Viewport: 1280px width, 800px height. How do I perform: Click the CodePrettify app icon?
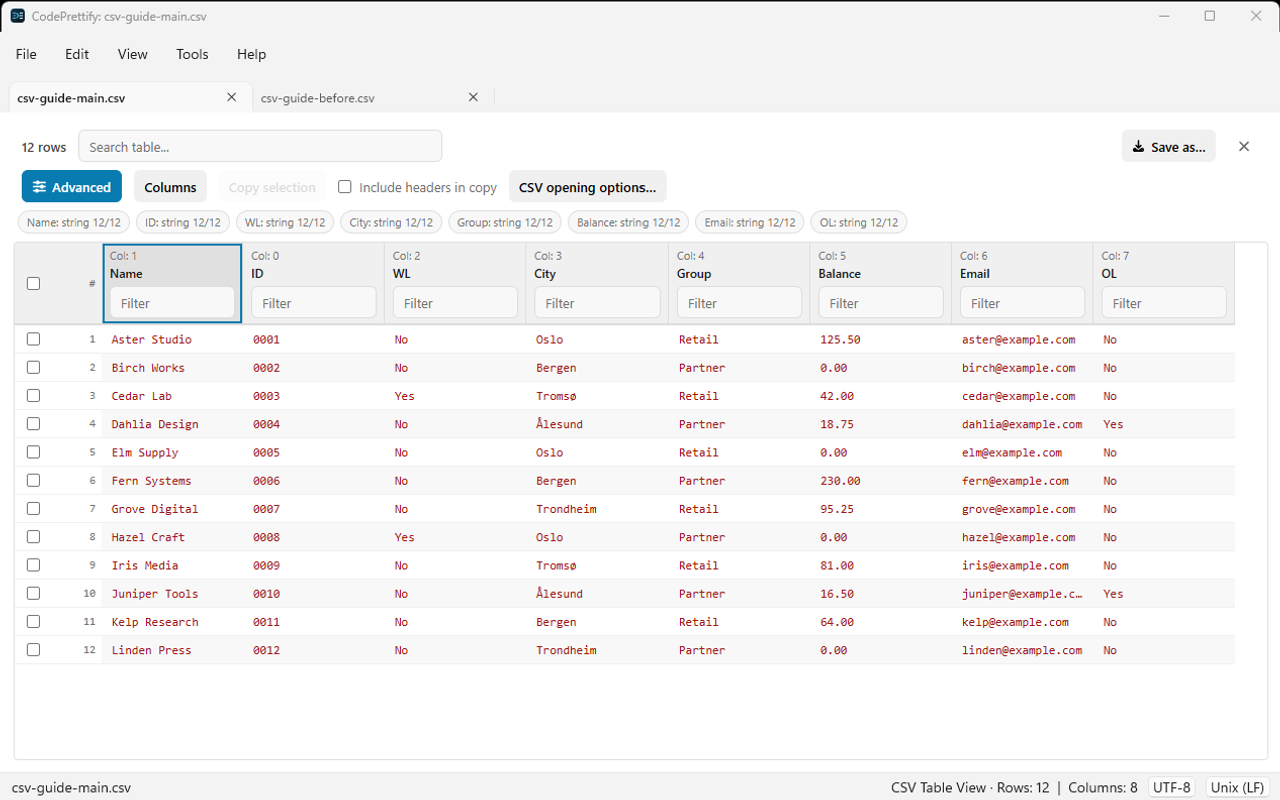[17, 16]
